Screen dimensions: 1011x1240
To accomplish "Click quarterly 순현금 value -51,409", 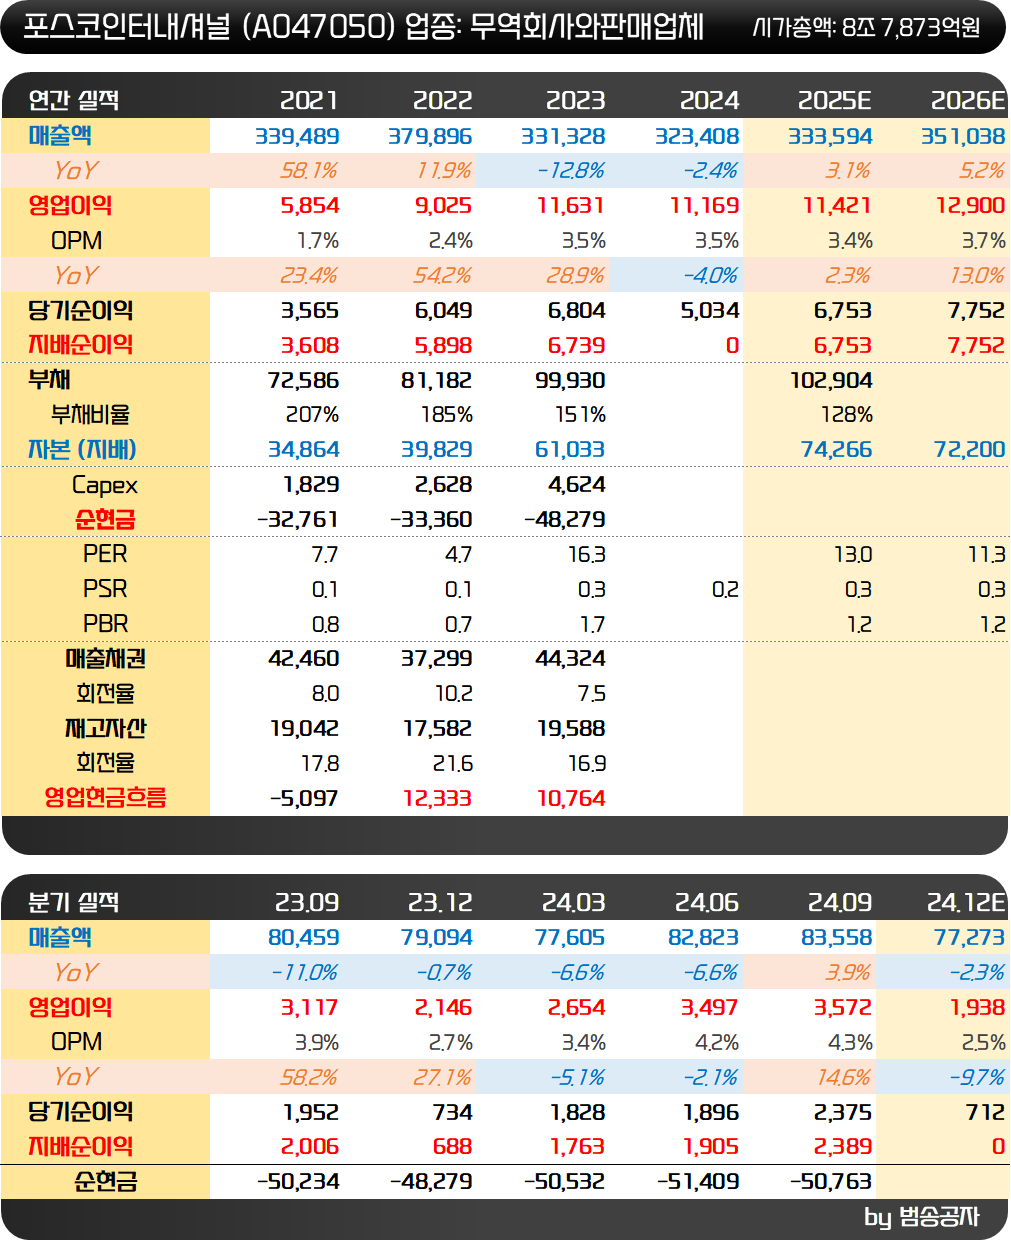I will click(x=698, y=1182).
